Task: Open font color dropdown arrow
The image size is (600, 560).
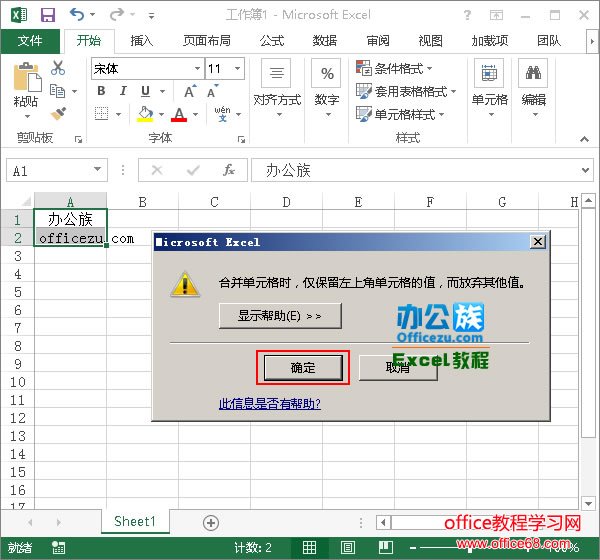Action: [196, 114]
